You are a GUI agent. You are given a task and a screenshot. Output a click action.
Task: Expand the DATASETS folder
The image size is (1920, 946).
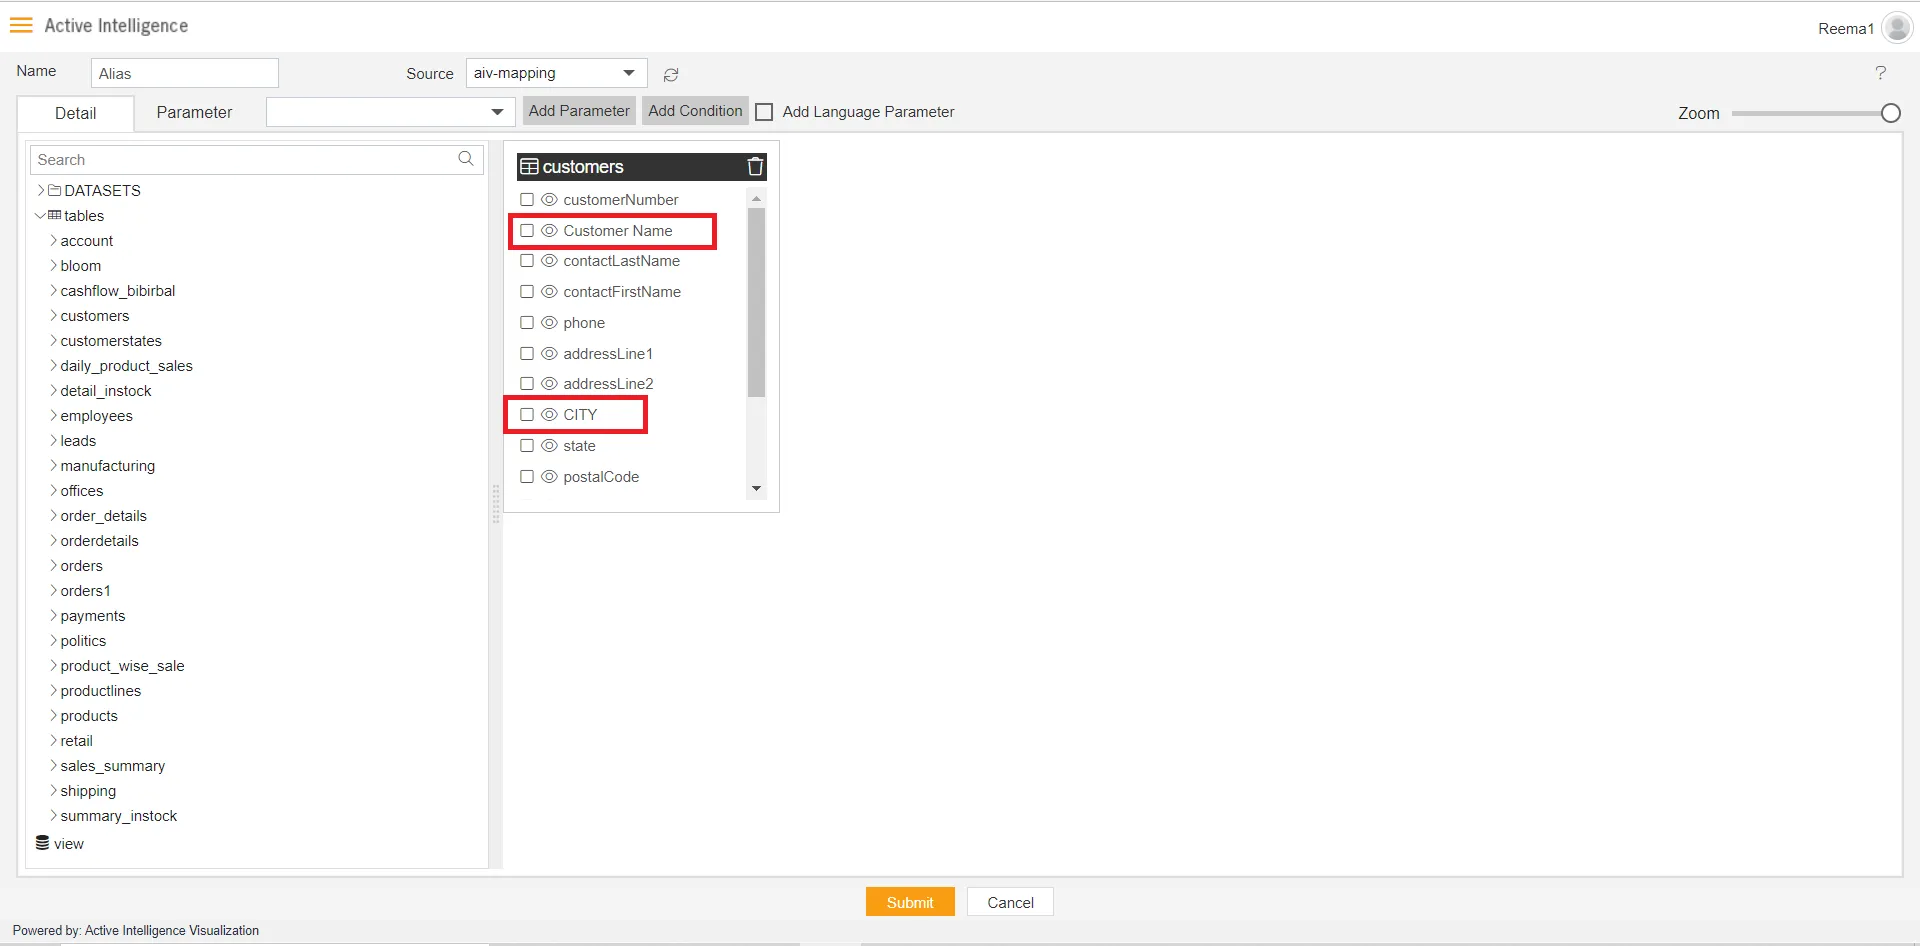[41, 190]
